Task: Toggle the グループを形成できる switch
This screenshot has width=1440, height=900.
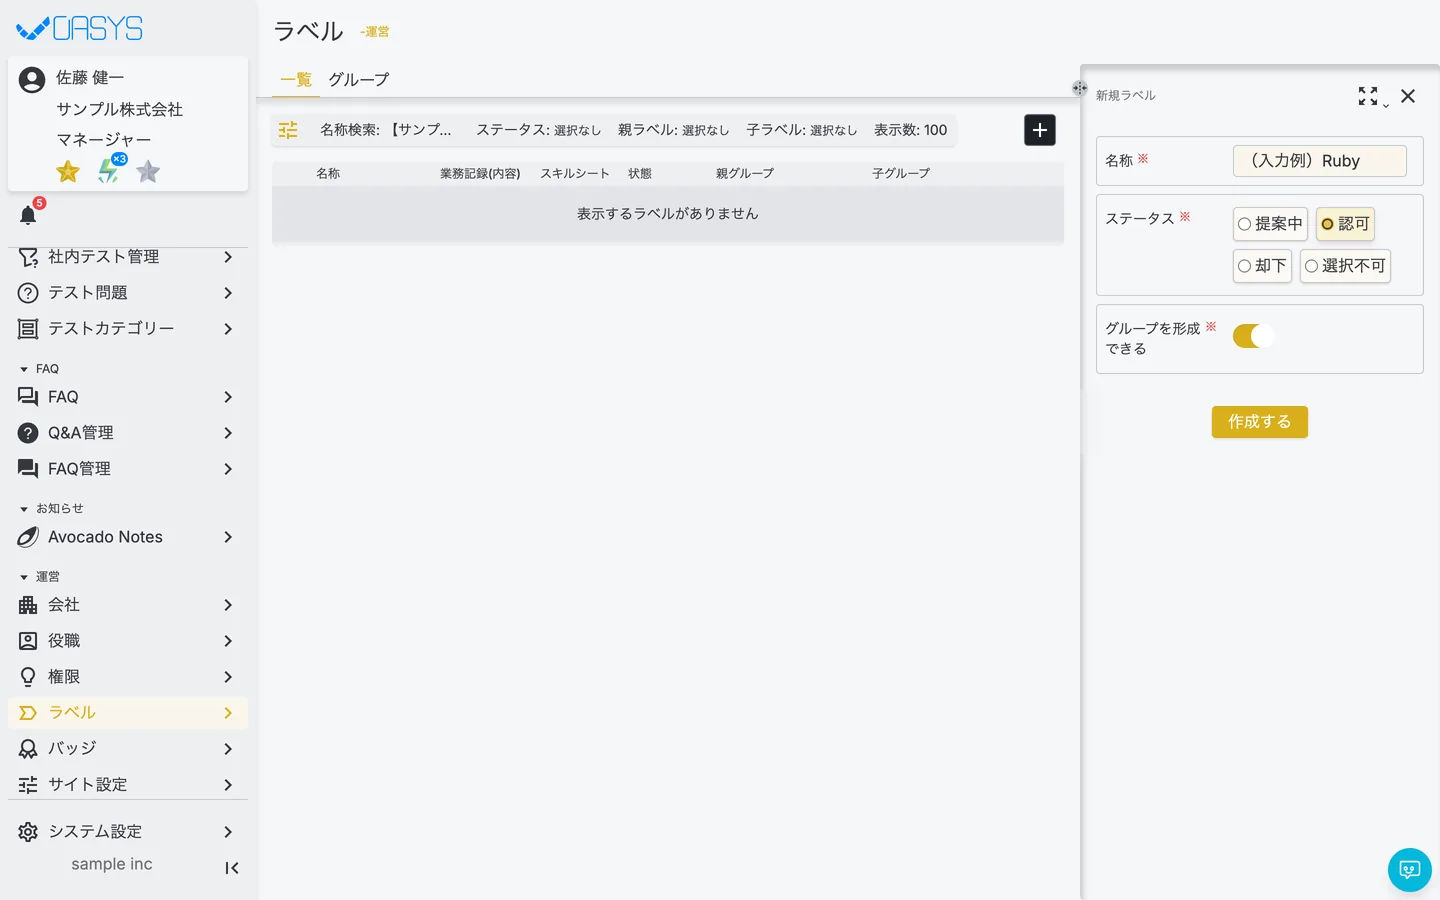Action: tap(1254, 336)
